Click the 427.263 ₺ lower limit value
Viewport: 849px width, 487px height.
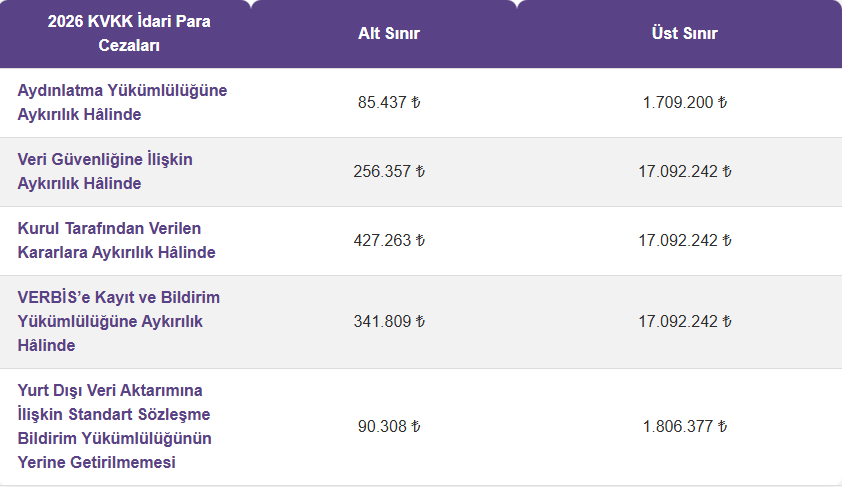388,241
